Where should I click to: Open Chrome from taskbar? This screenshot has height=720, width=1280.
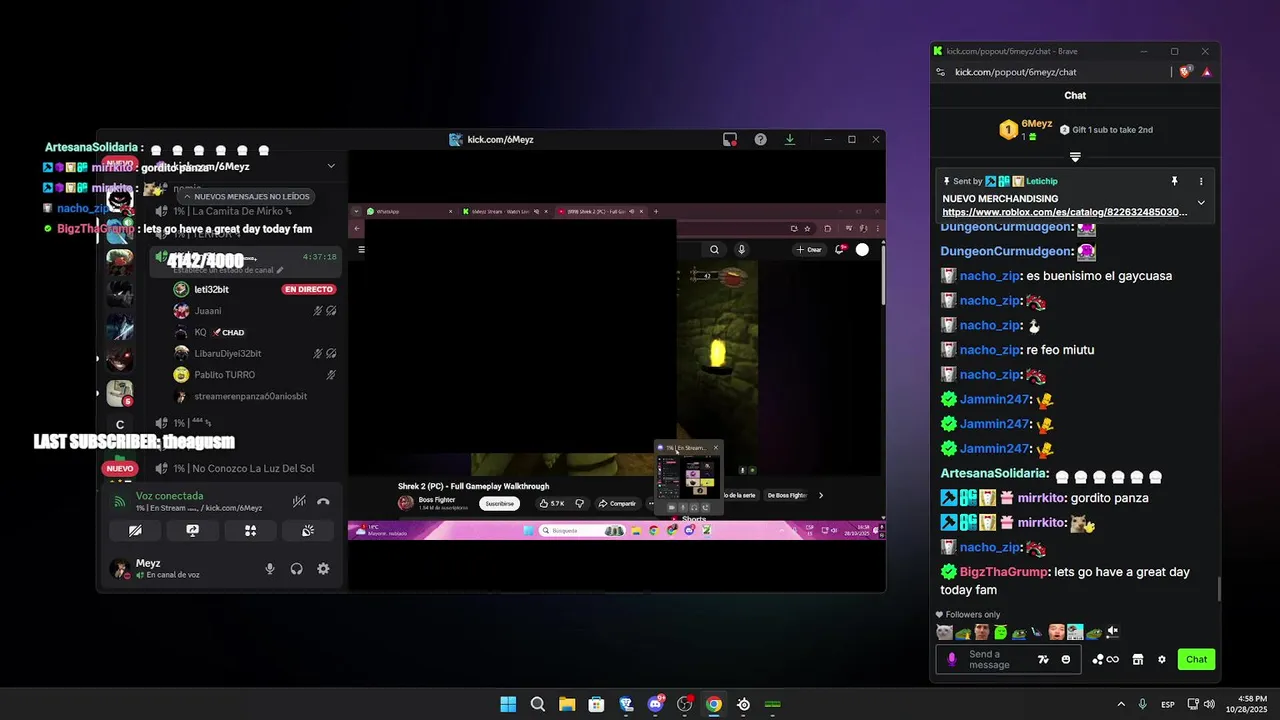714,704
